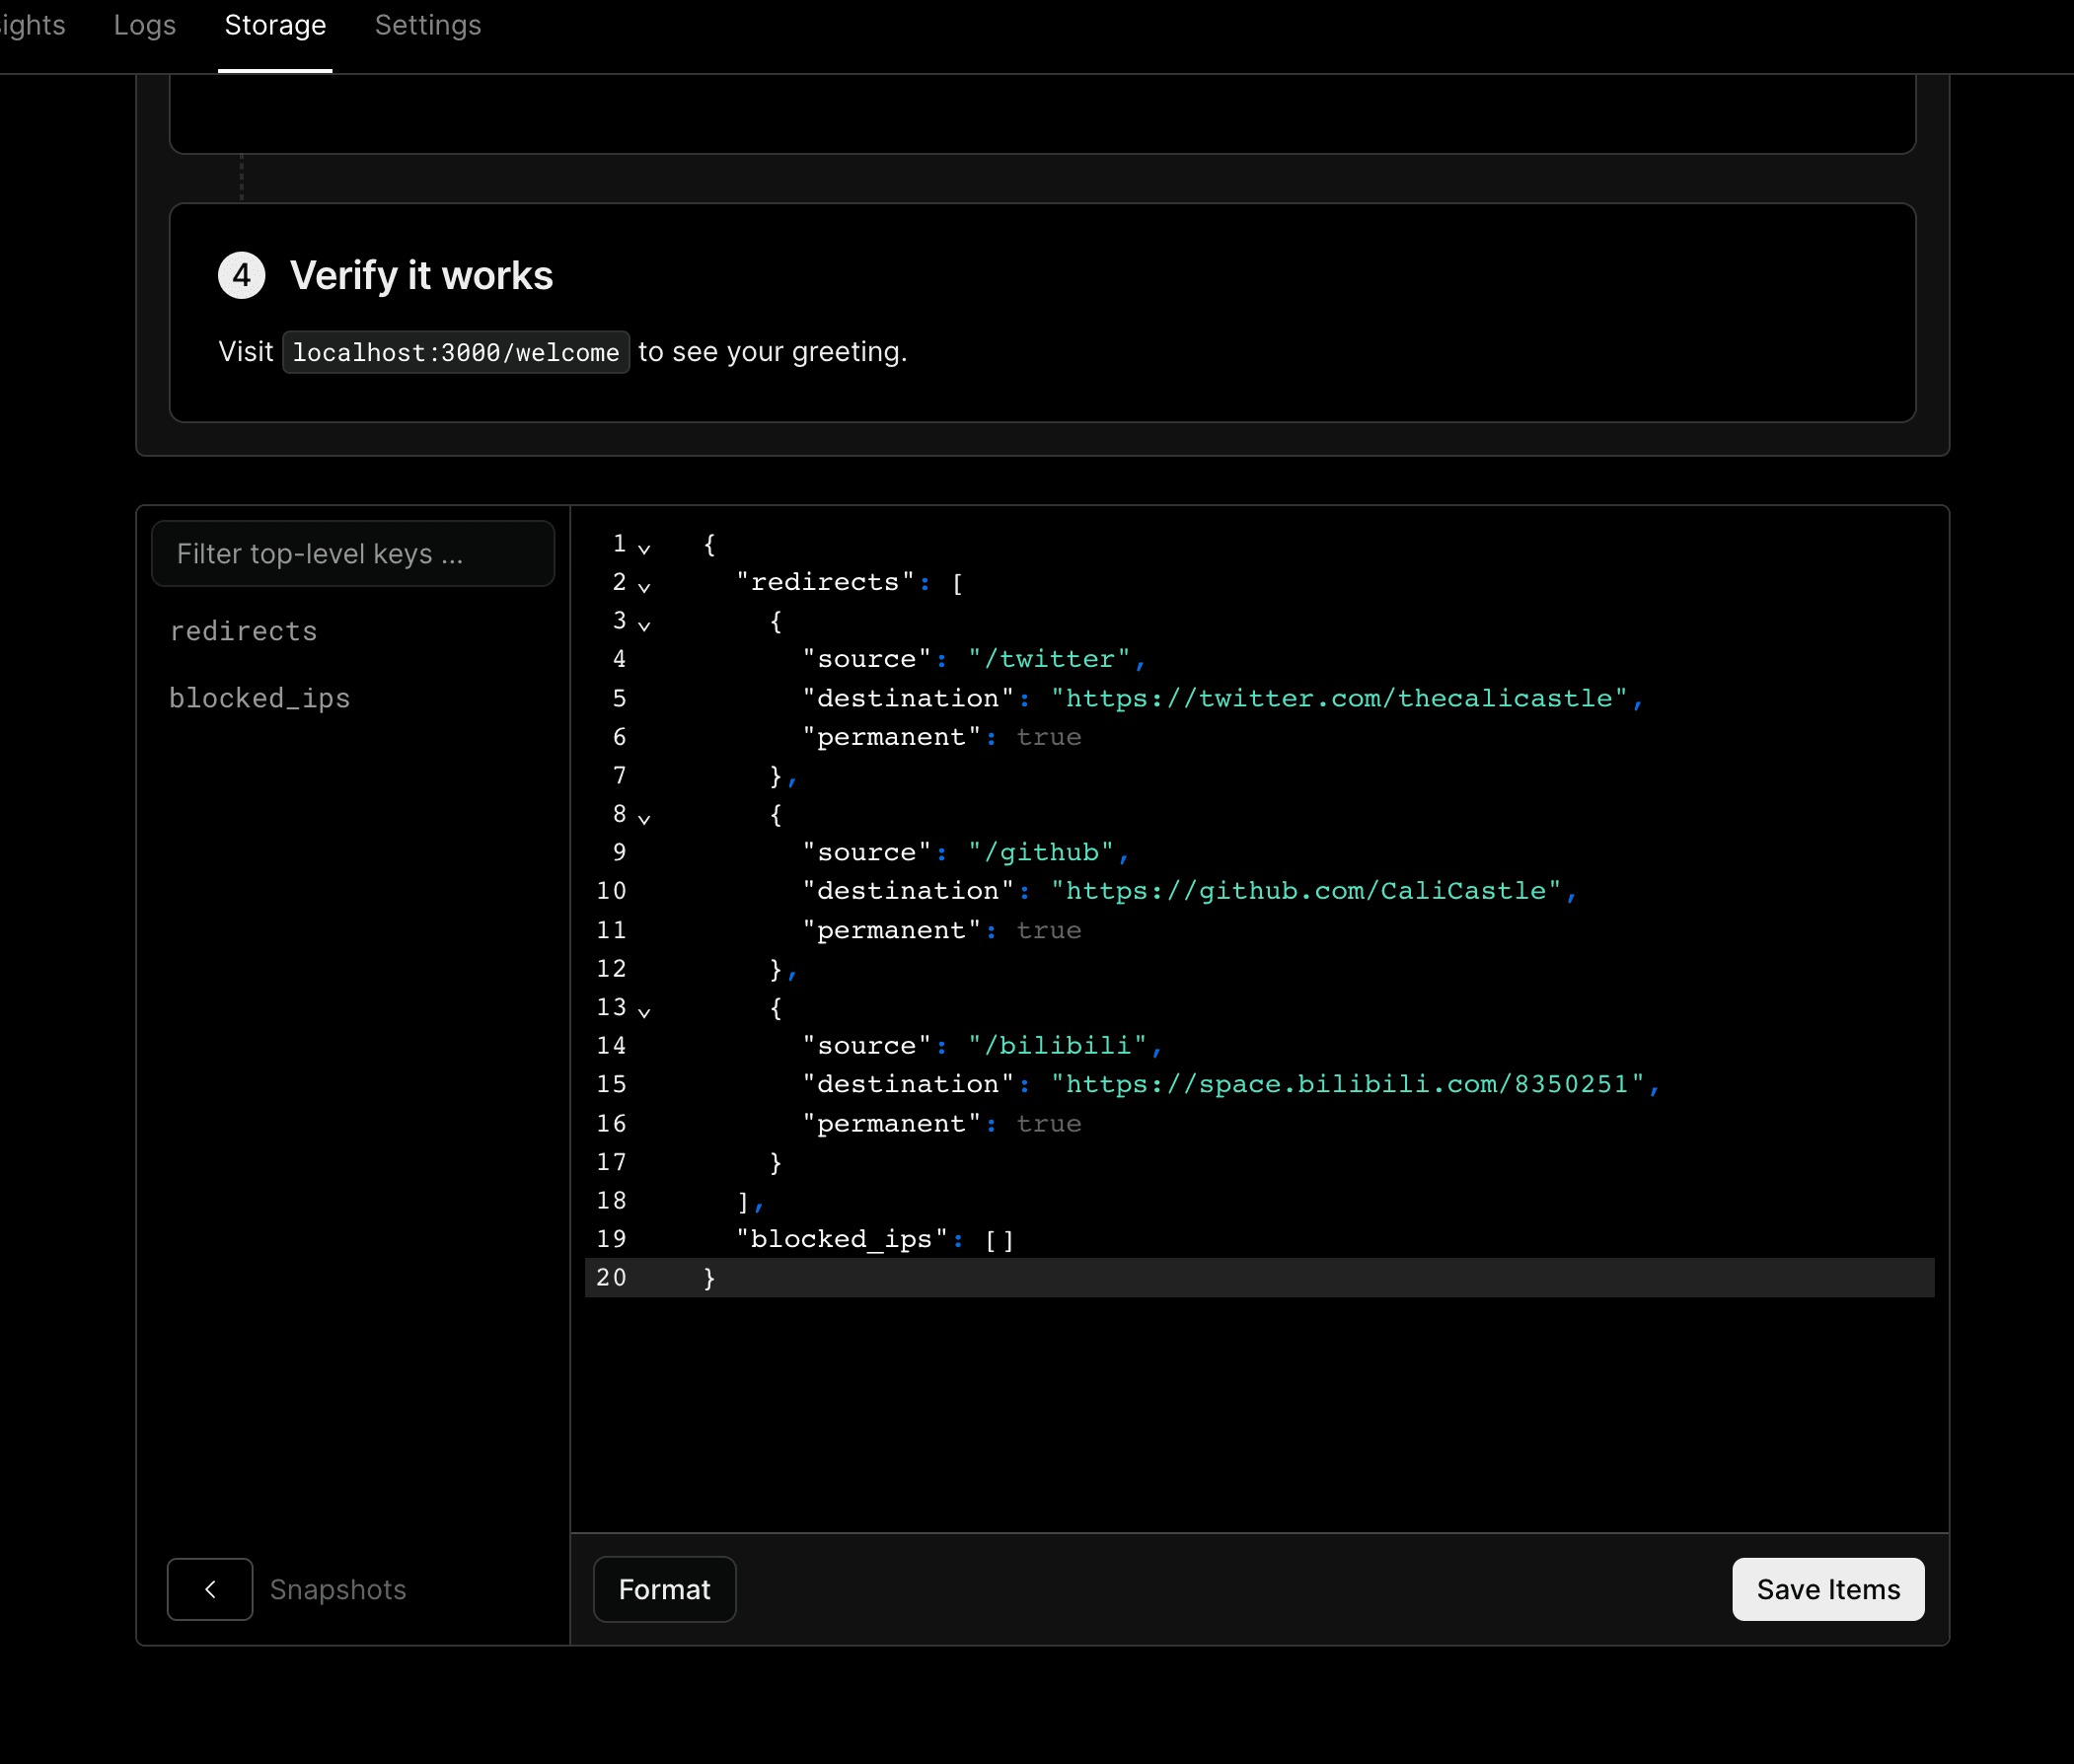
Task: Select the Storage tab
Action: tap(275, 26)
